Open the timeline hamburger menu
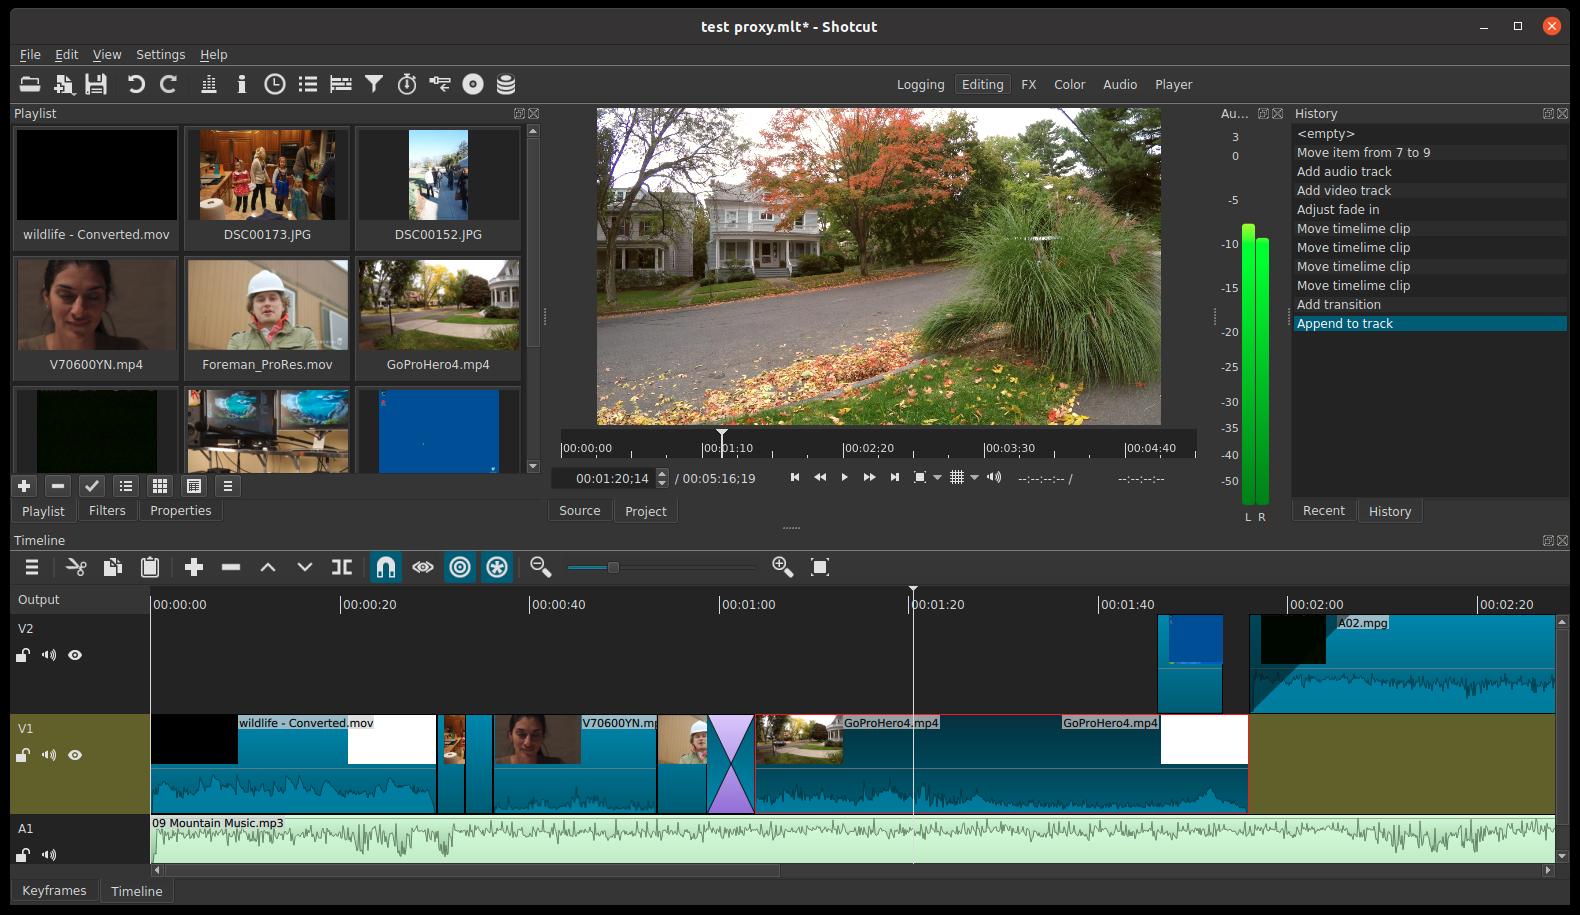Viewport: 1580px width, 915px height. pos(32,567)
